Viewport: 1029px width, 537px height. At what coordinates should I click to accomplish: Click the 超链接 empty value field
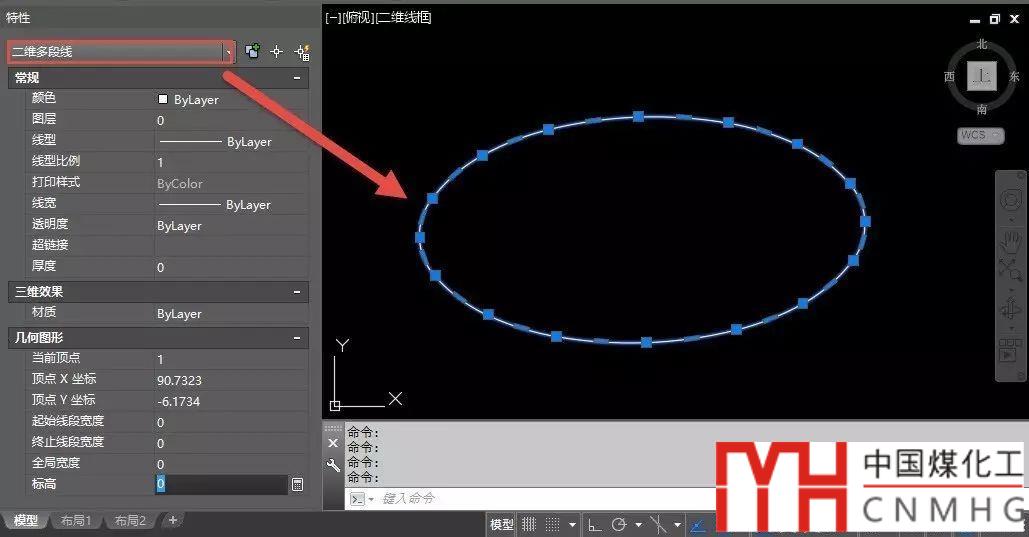tap(231, 246)
